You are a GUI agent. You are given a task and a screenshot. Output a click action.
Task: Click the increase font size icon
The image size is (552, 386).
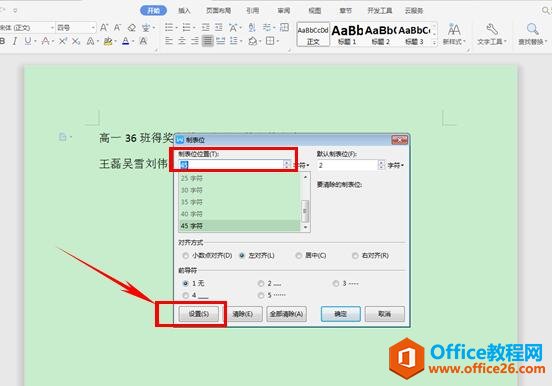point(104,27)
